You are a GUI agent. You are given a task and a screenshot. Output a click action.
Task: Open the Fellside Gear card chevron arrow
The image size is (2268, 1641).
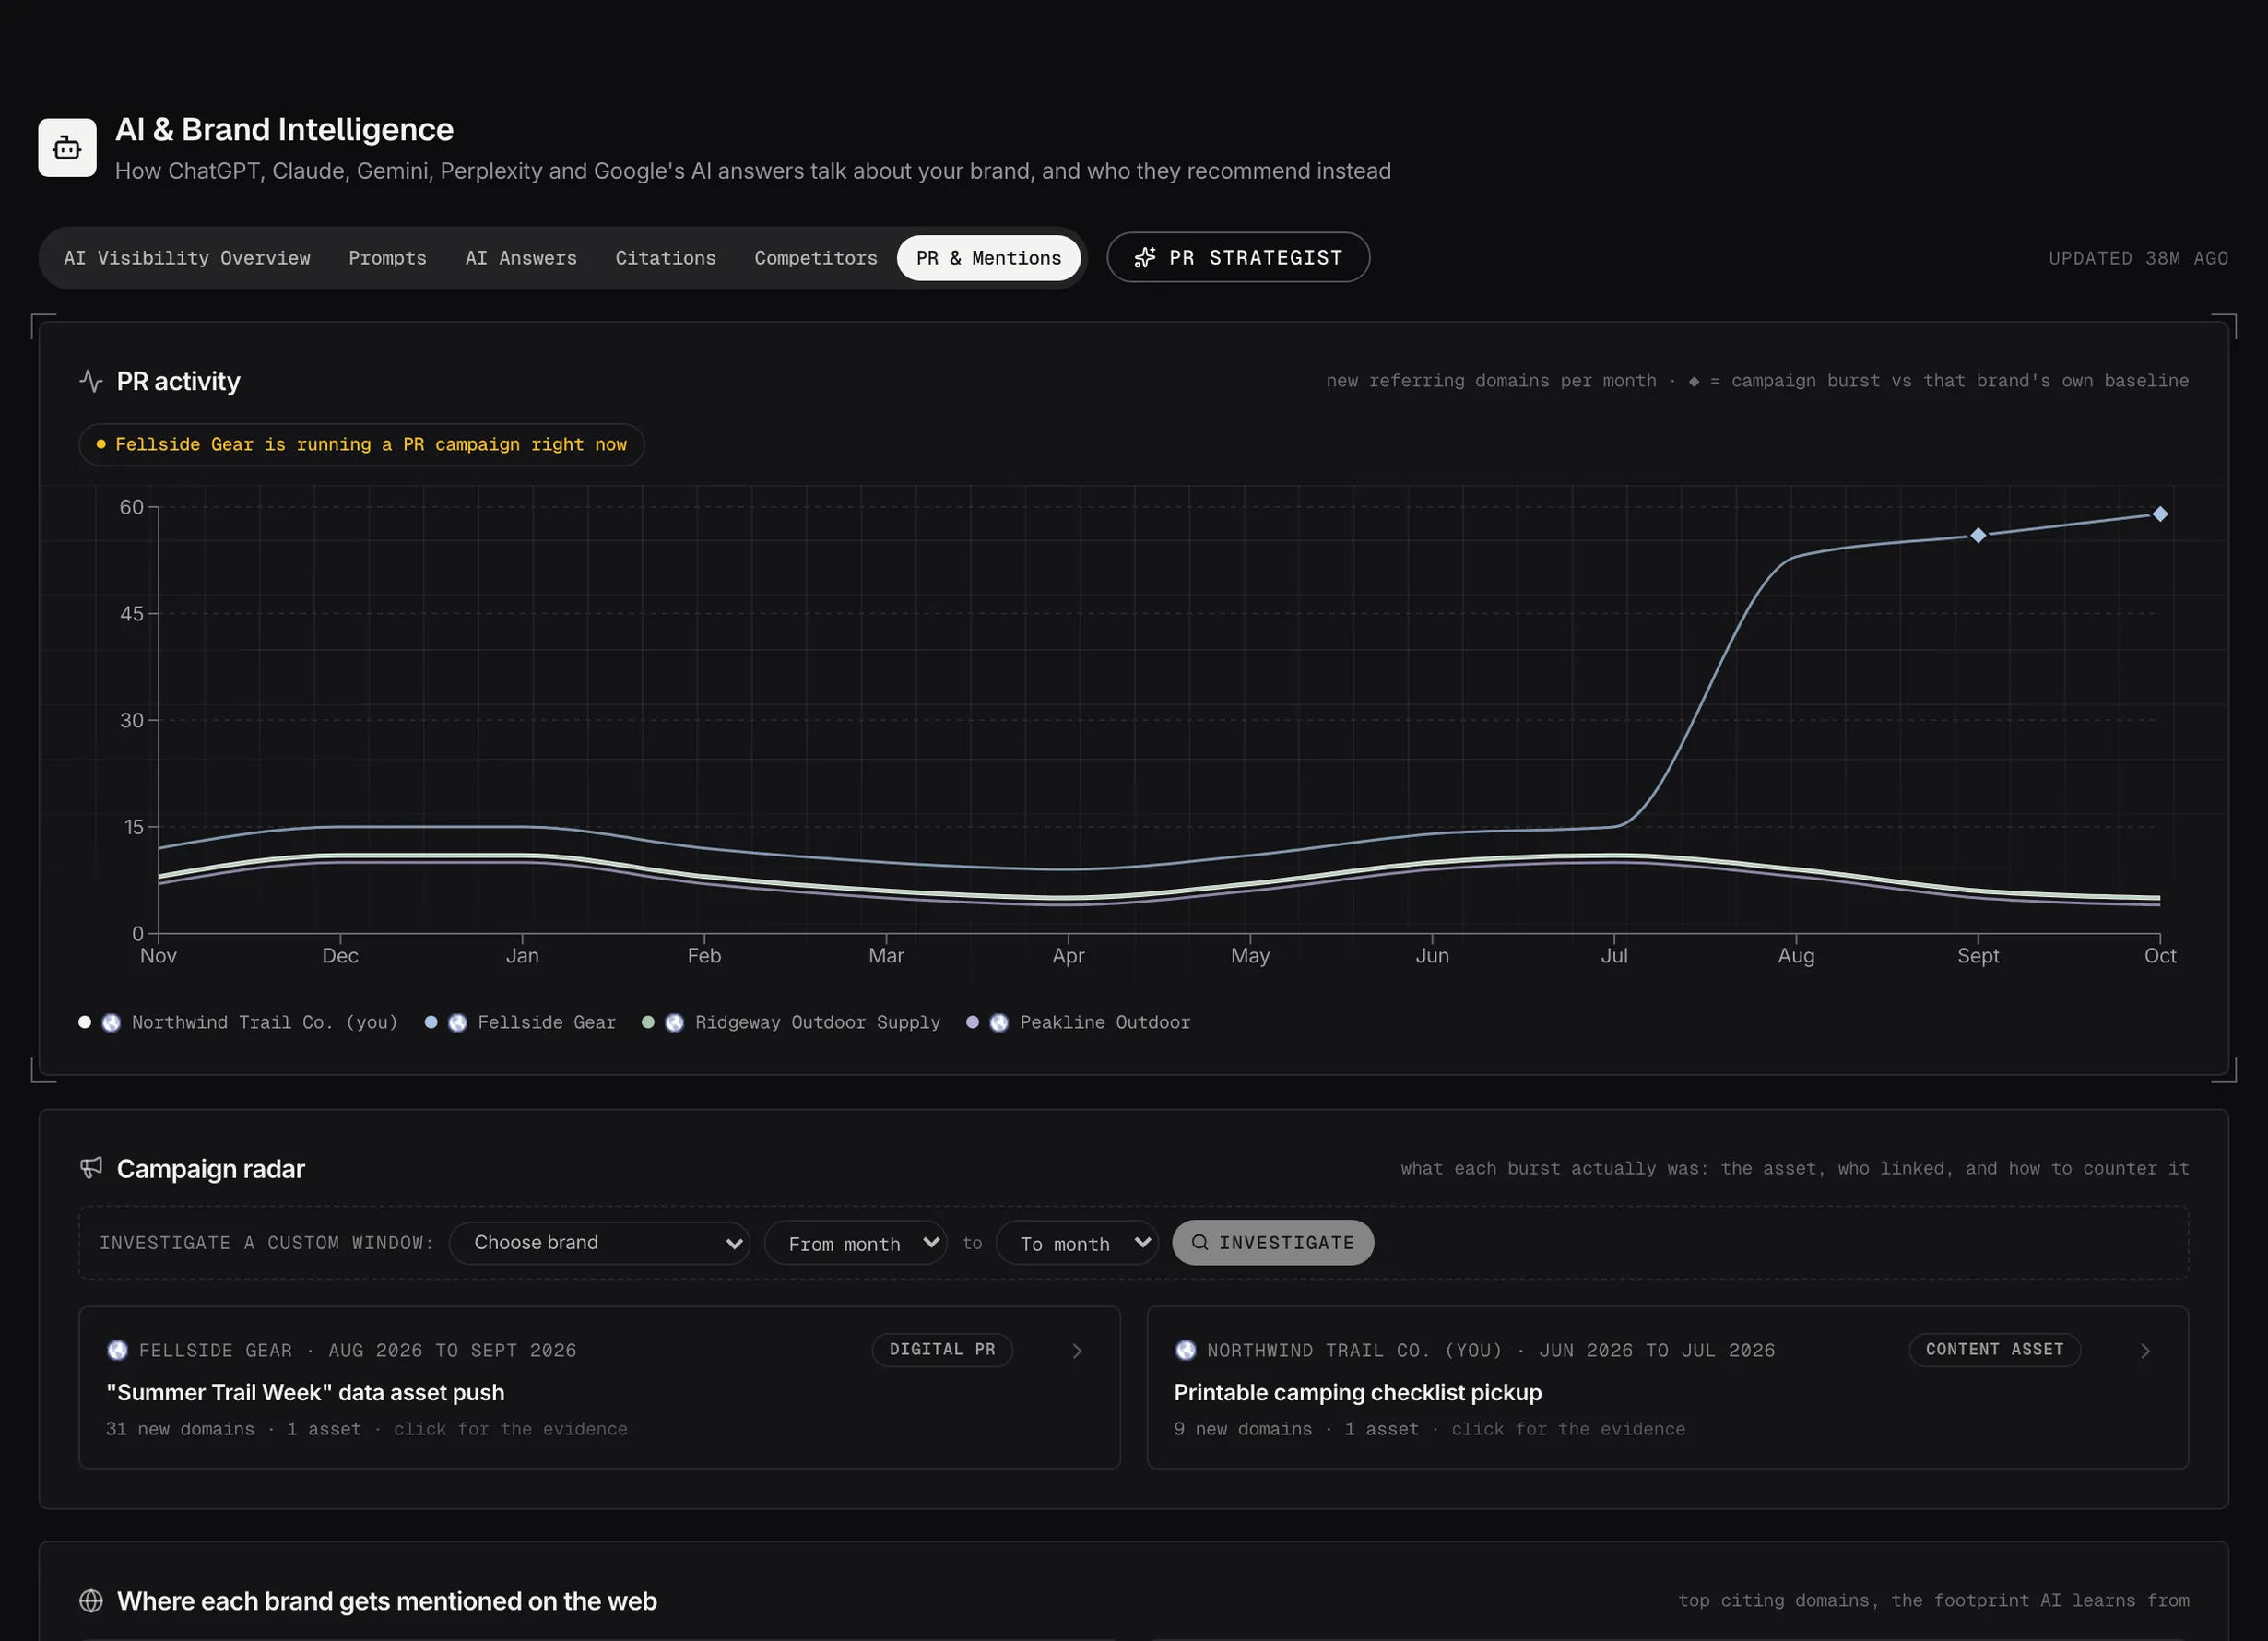pyautogui.click(x=1077, y=1351)
